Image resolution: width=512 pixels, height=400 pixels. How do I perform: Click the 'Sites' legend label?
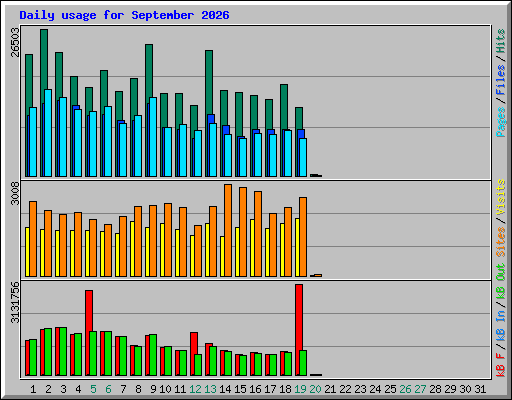(x=500, y=242)
